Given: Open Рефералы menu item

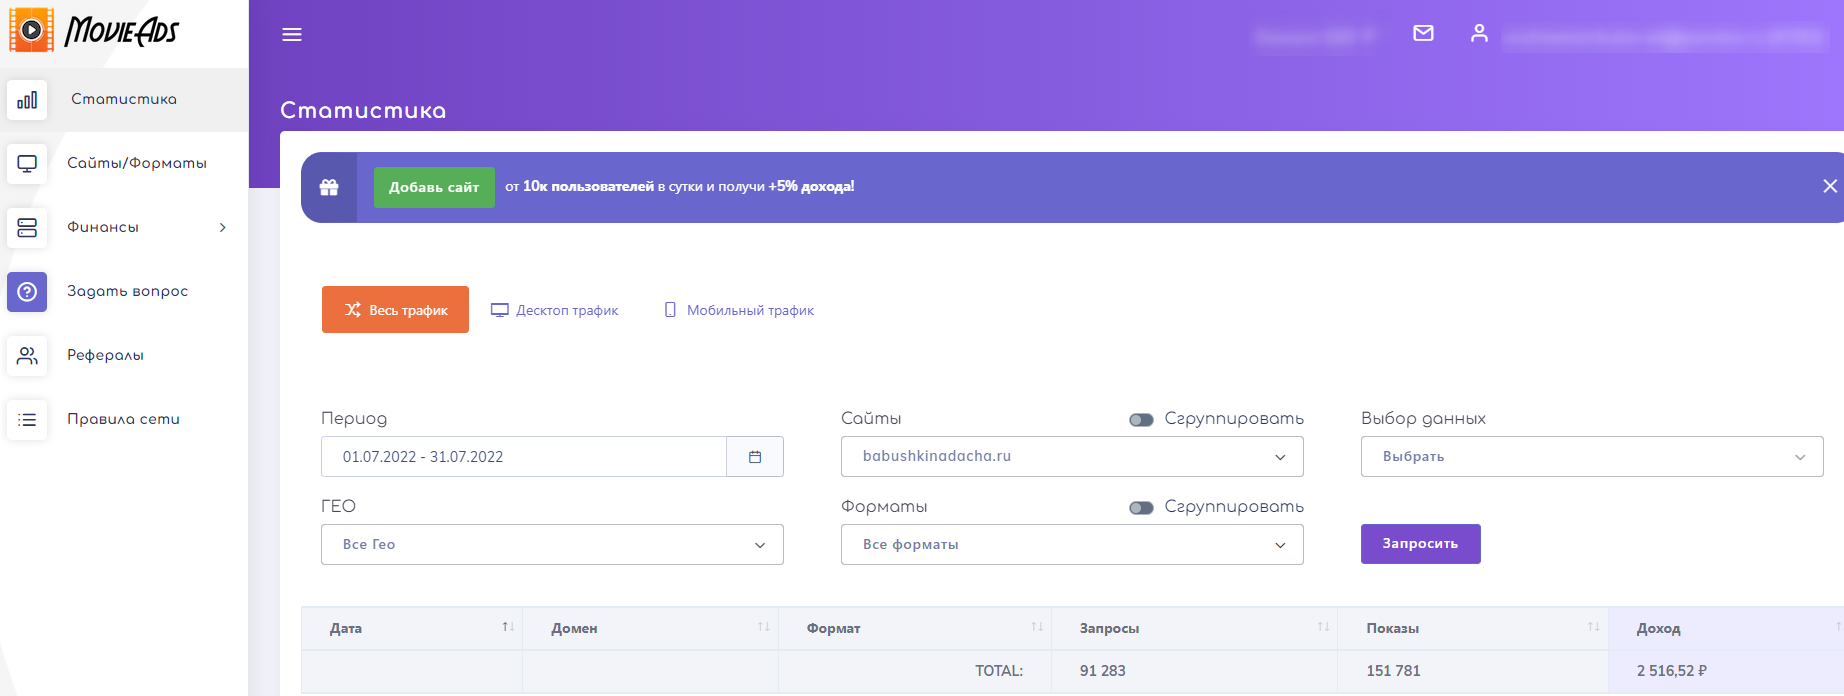Looking at the screenshot, I should pyautogui.click(x=124, y=356).
